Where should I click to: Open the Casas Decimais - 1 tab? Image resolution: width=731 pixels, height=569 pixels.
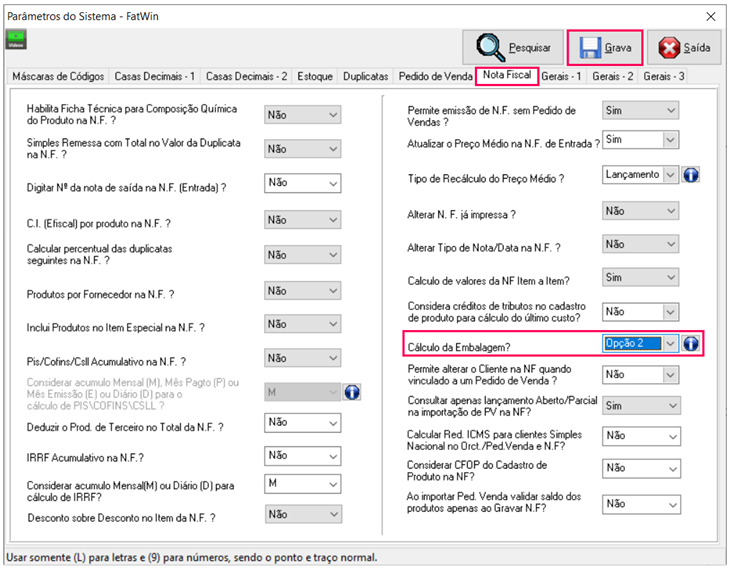click(155, 76)
